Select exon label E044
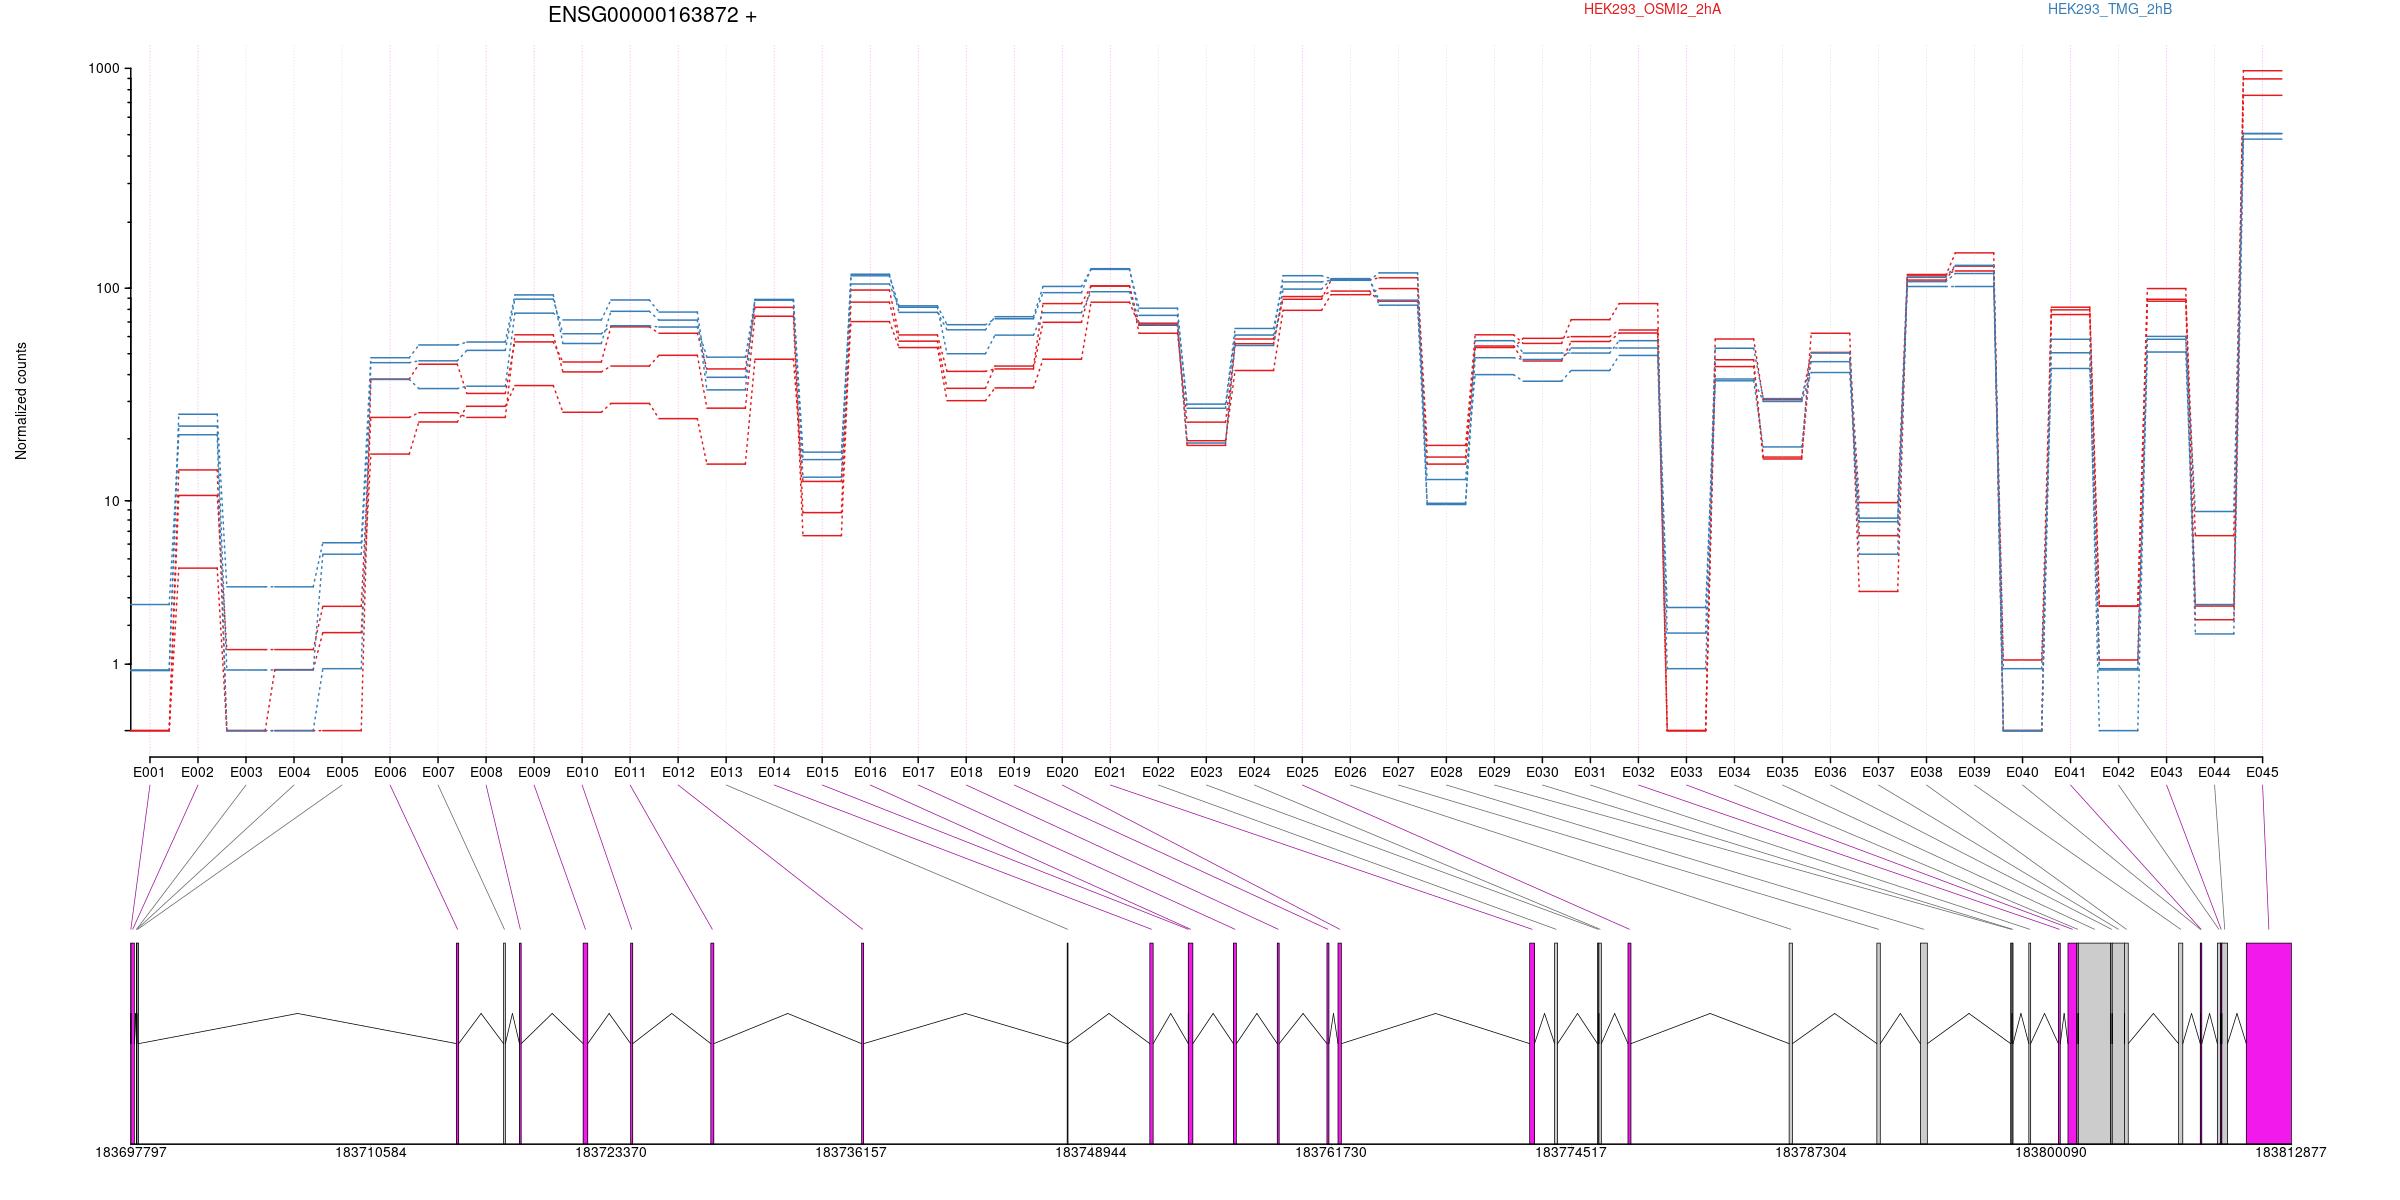The width and height of the screenshot is (2400, 1200). pos(2214,772)
